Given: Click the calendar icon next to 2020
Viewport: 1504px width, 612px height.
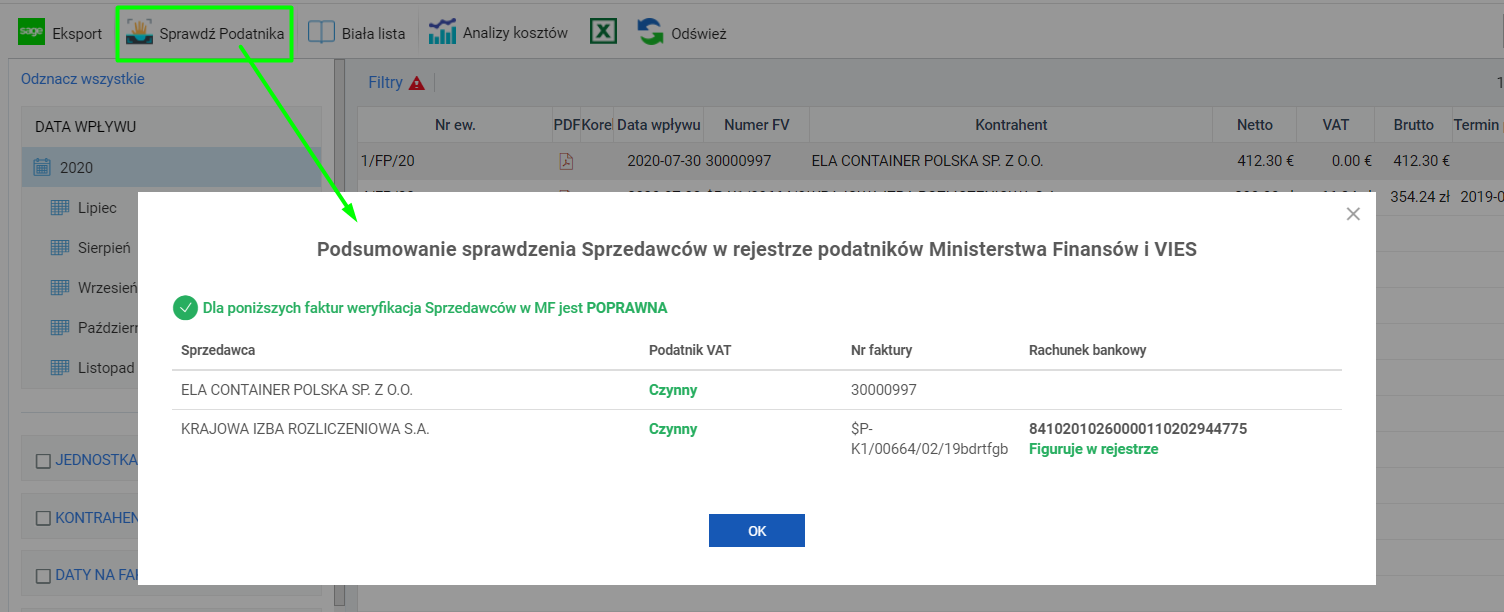Looking at the screenshot, I should click(x=42, y=168).
